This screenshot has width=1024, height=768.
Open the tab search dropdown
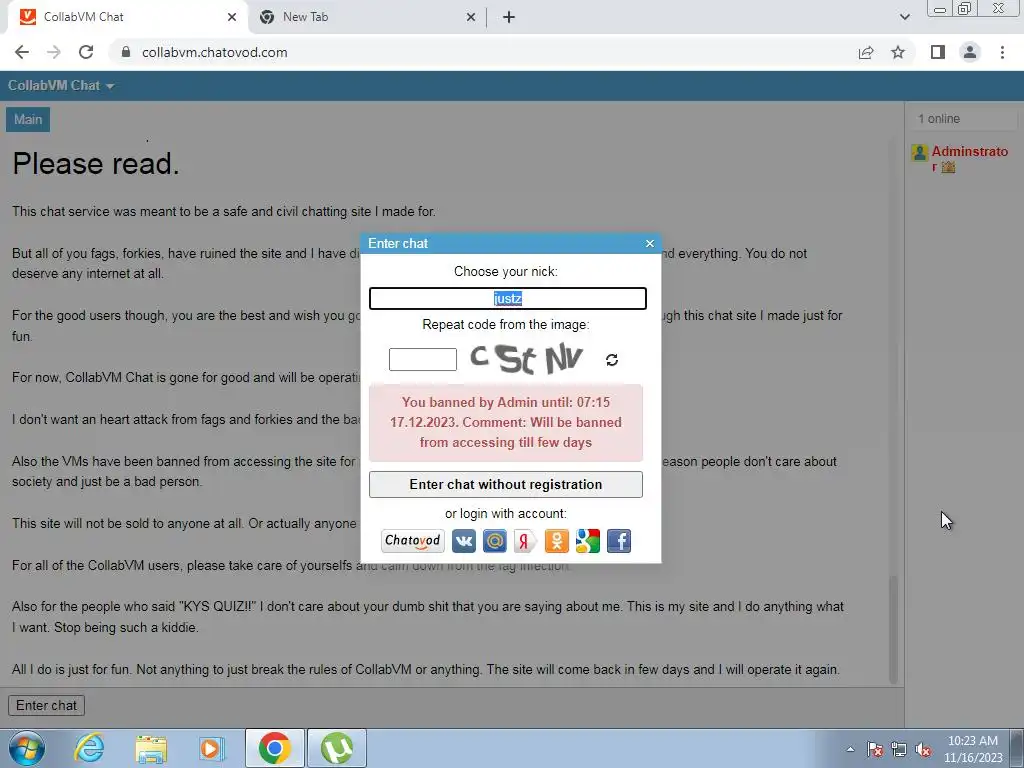pyautogui.click(x=904, y=17)
